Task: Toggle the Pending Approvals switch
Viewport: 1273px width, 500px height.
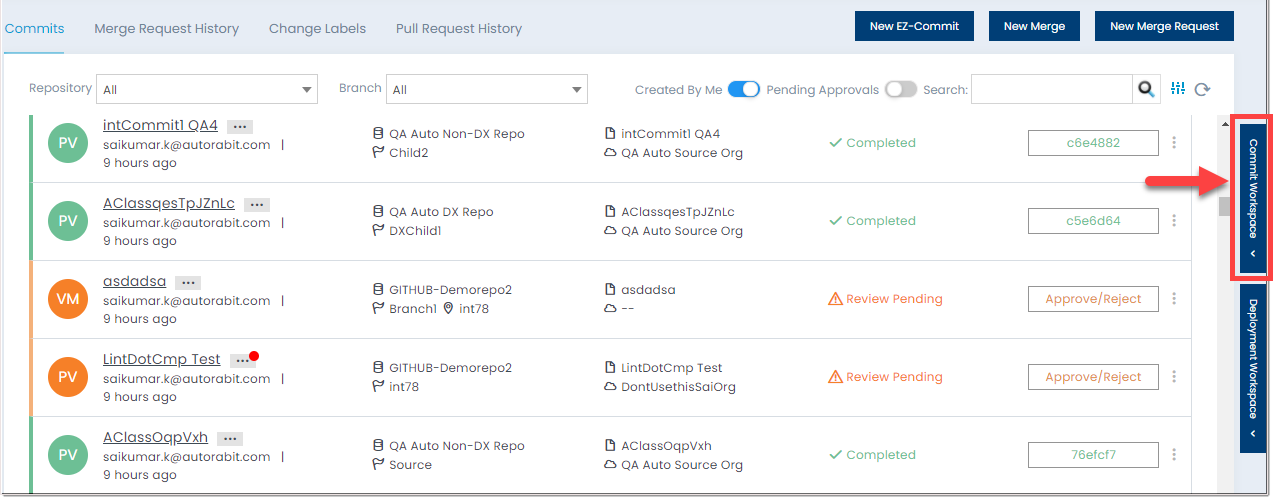Action: (x=900, y=89)
